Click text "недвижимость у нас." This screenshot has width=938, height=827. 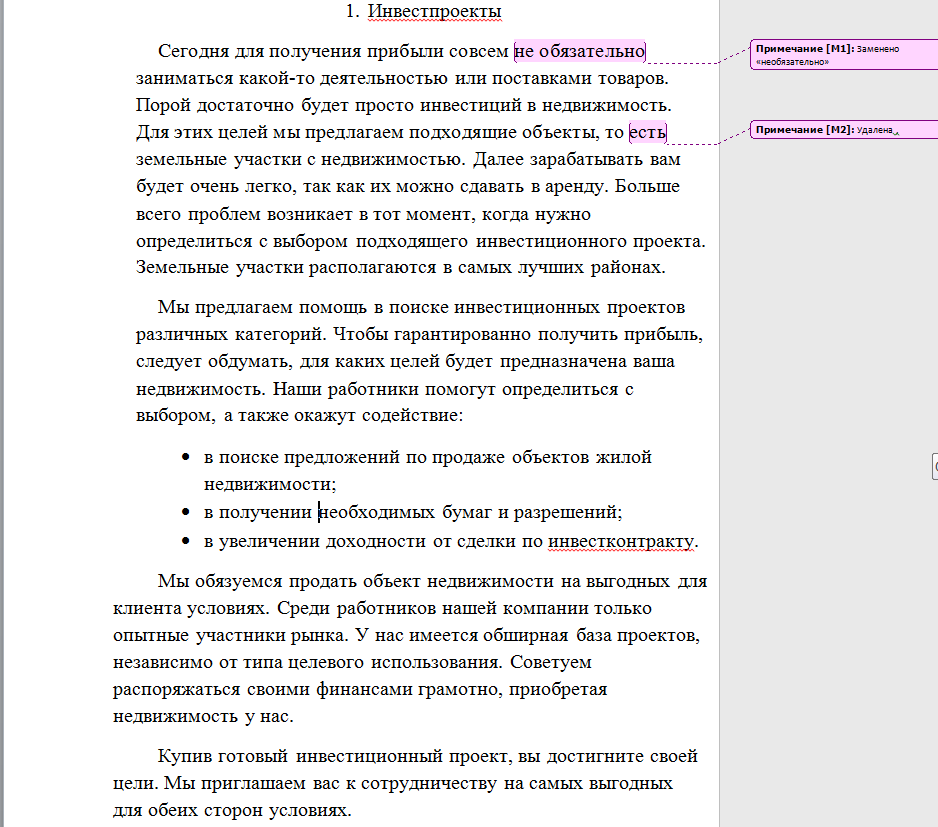tap(203, 717)
